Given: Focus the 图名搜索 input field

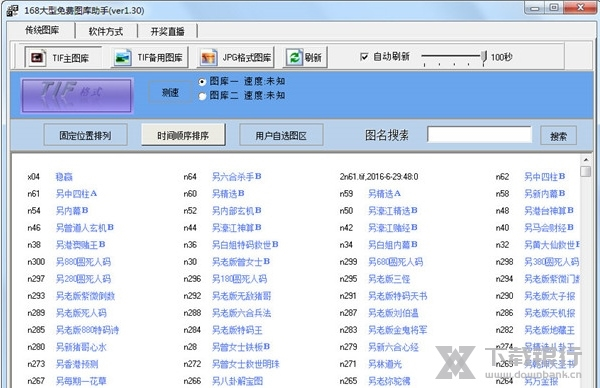Looking at the screenshot, I should tap(480, 134).
